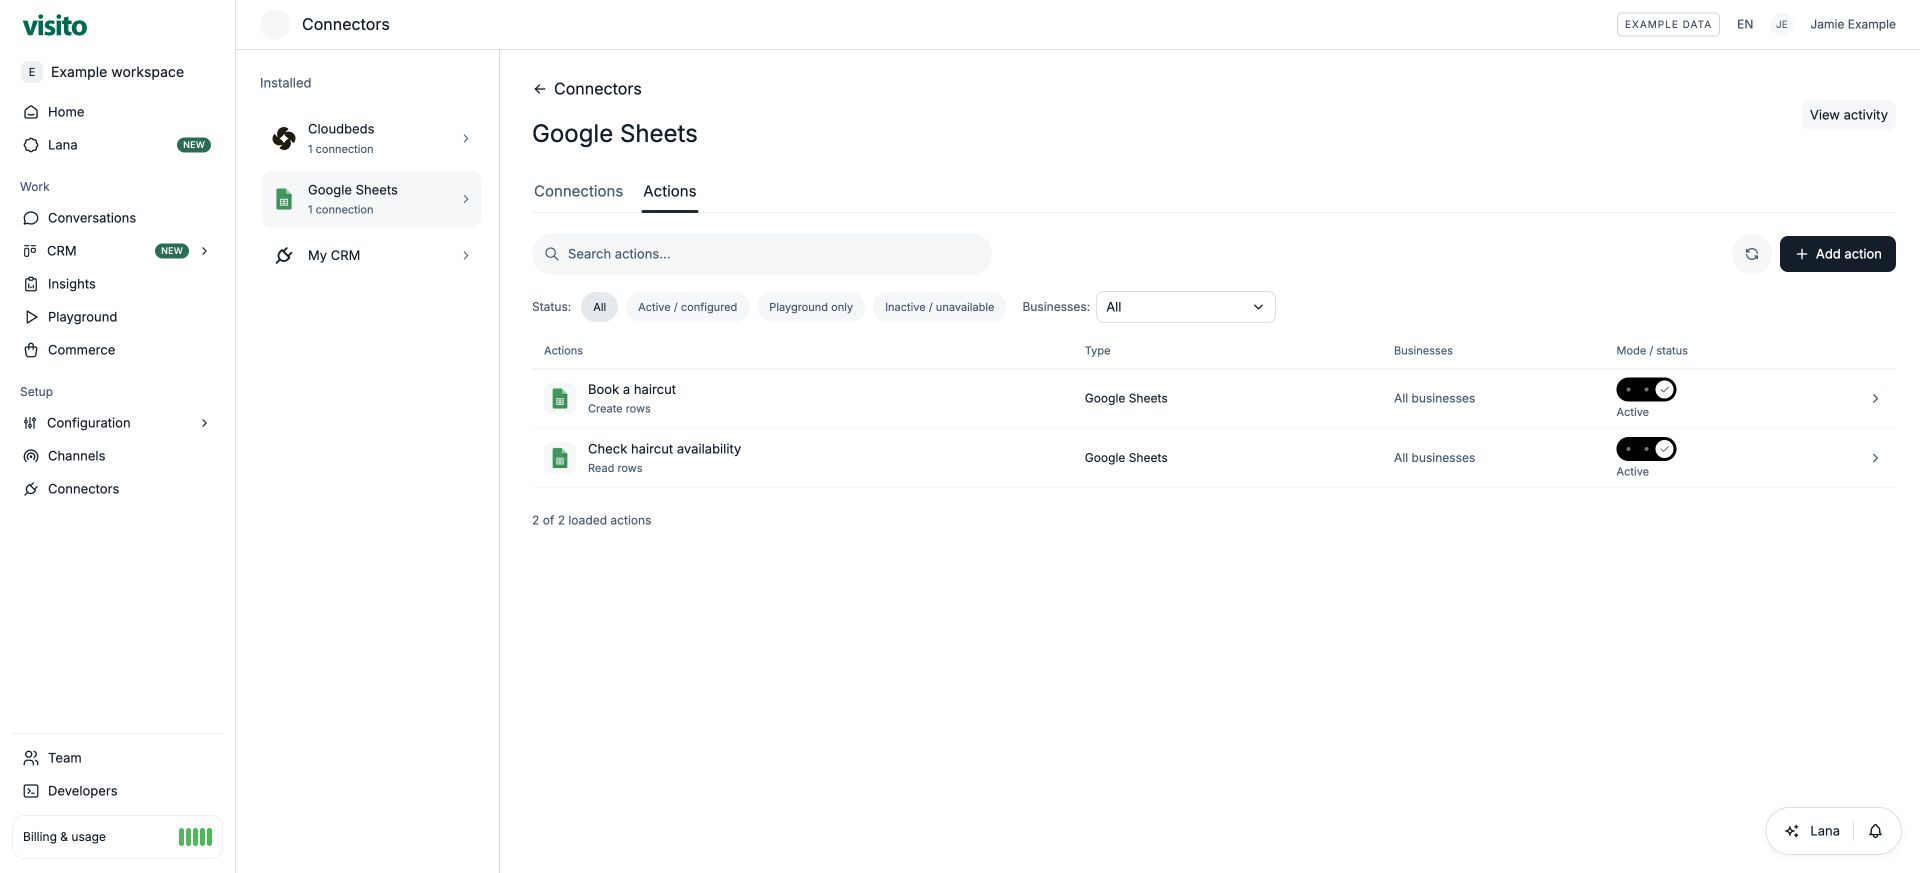Click the Add action button
Screen dimensions: 1920x873
(1838, 254)
